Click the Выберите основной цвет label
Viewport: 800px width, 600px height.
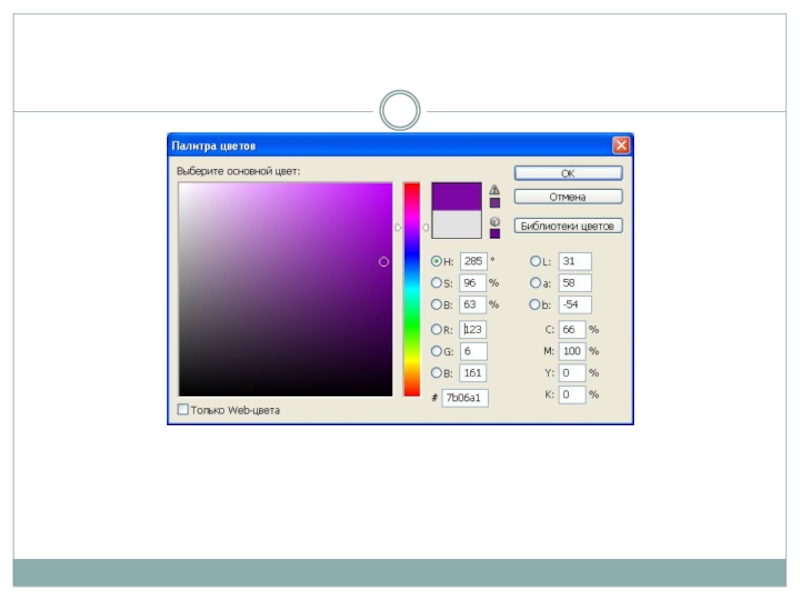click(238, 171)
